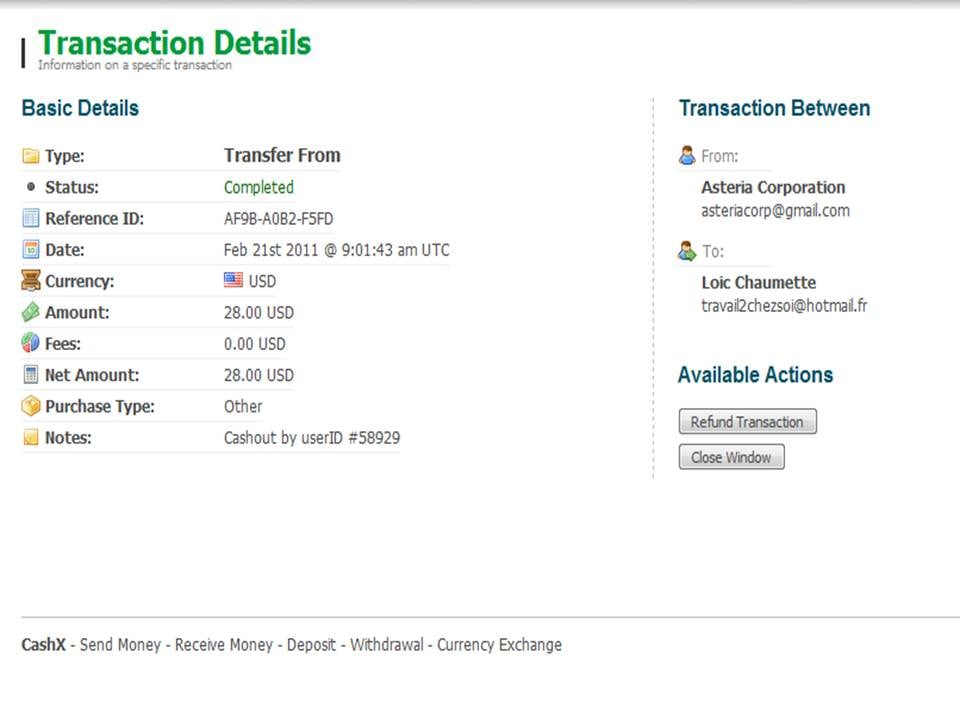
Task: Click the table icon beside Reference ID
Action: [x=31, y=218]
